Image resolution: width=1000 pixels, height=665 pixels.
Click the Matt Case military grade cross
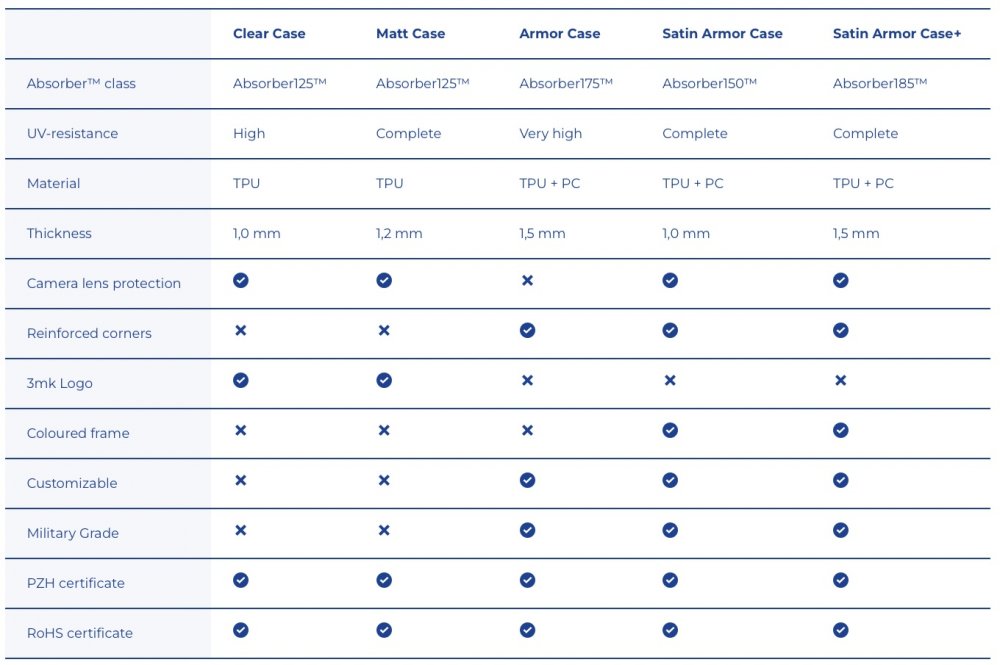coord(384,530)
